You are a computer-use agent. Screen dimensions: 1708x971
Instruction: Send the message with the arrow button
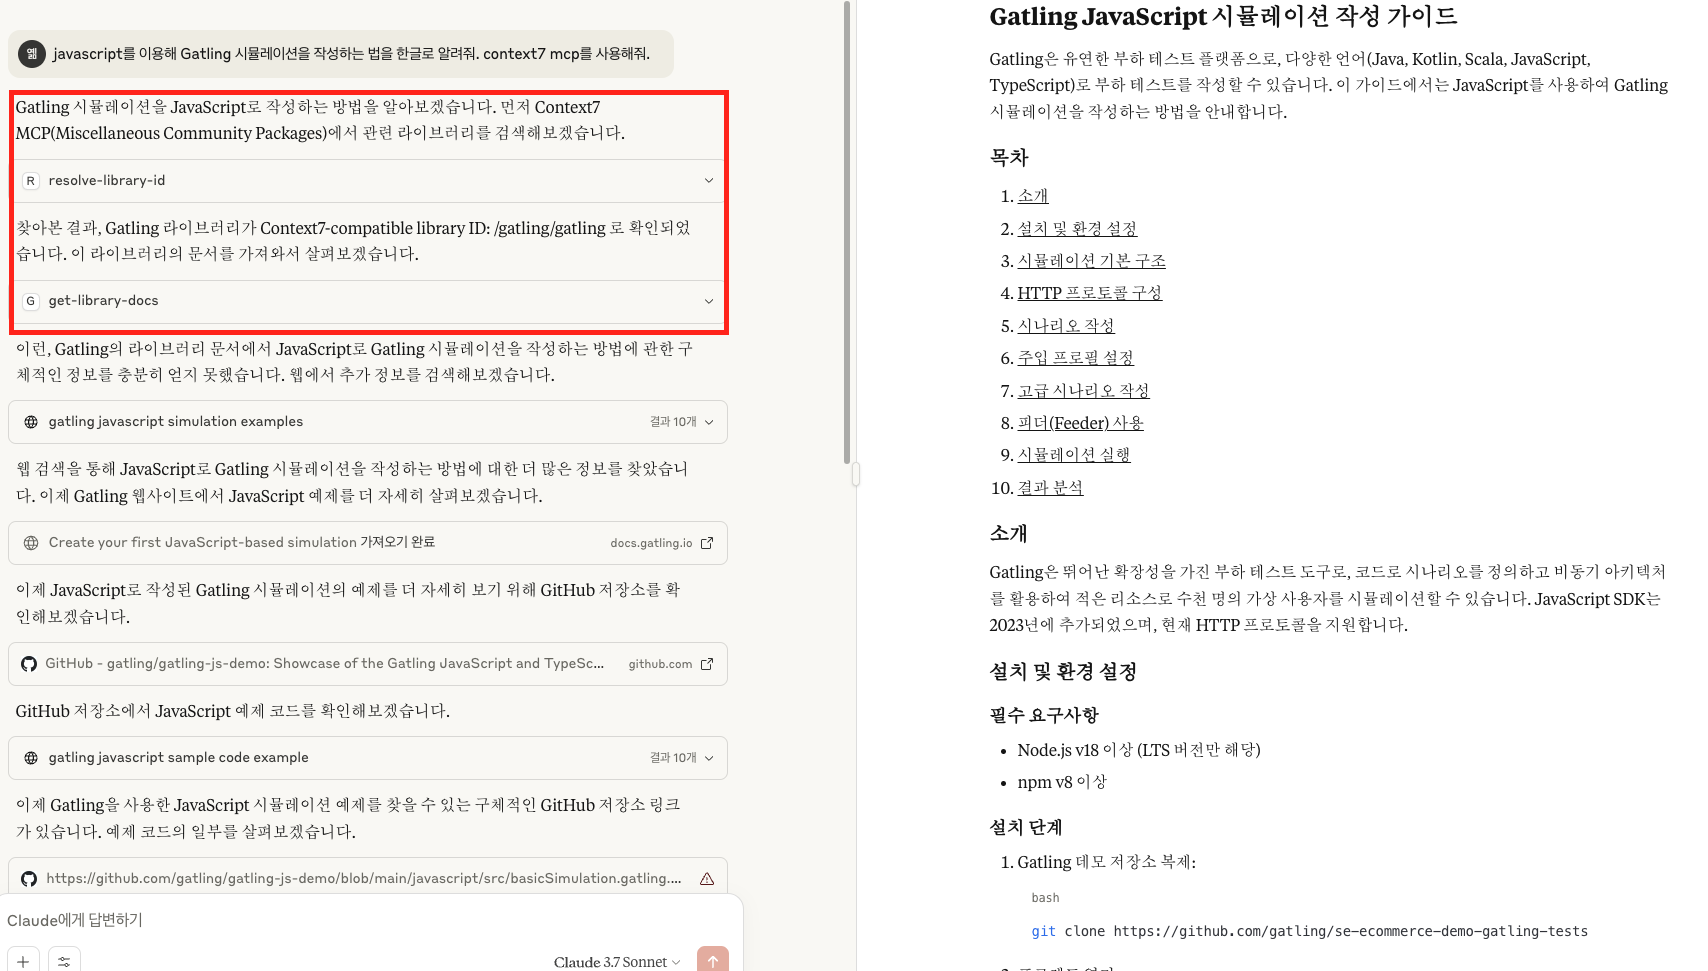[713, 960]
